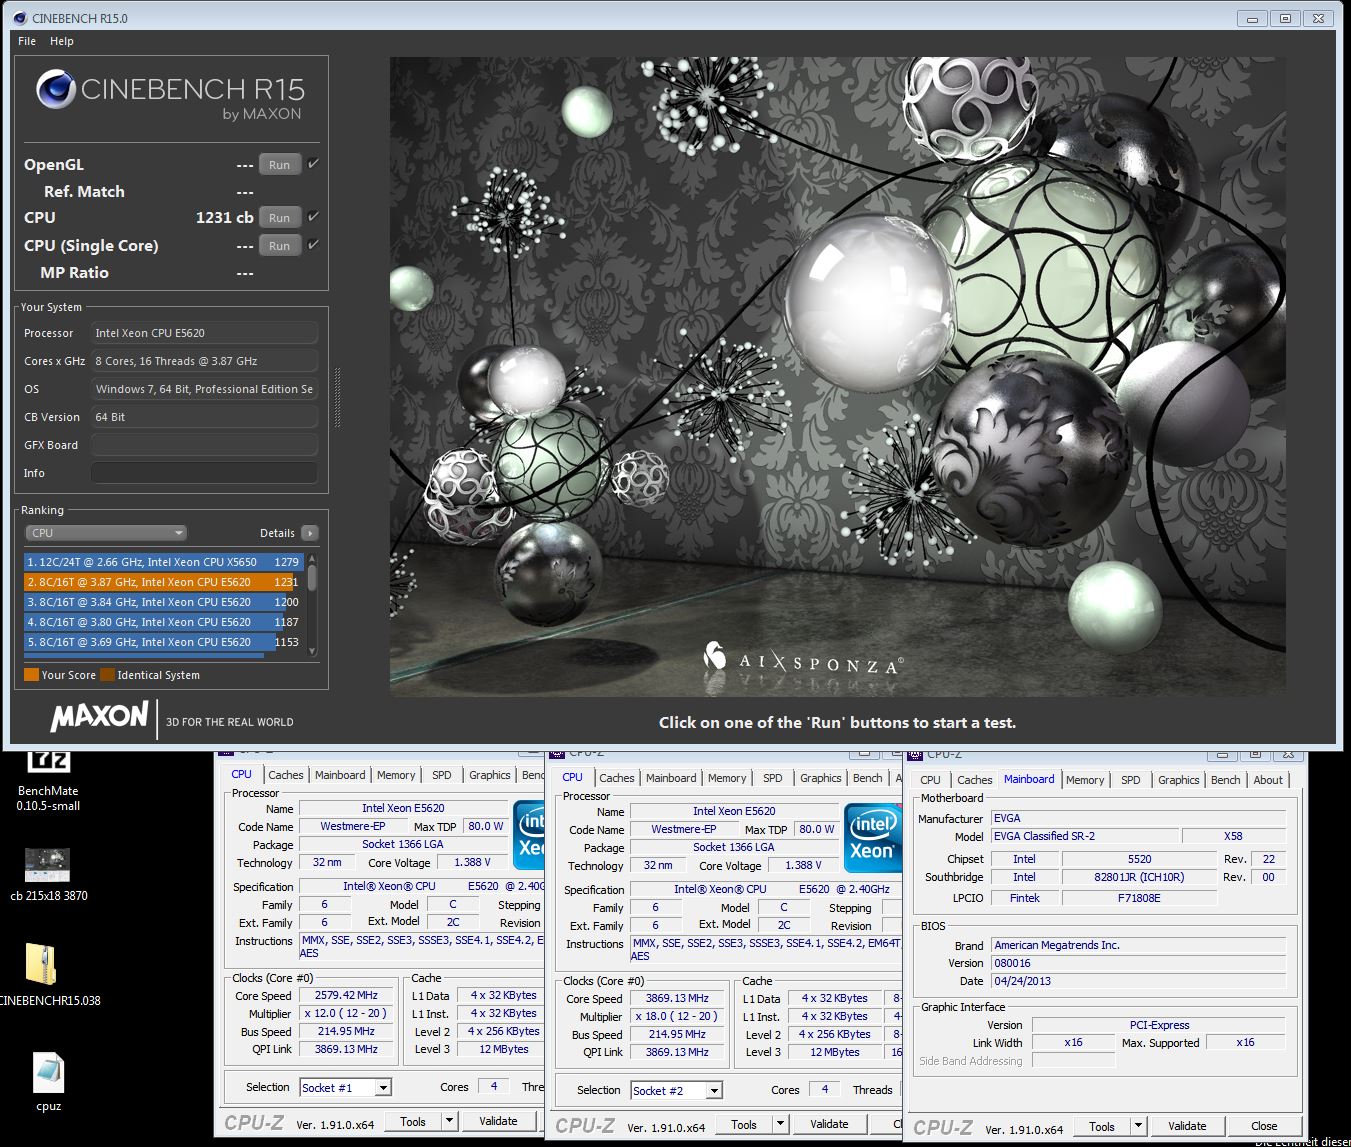Click the ranking list scrollbar thumb
1351x1147 pixels.
click(312, 577)
